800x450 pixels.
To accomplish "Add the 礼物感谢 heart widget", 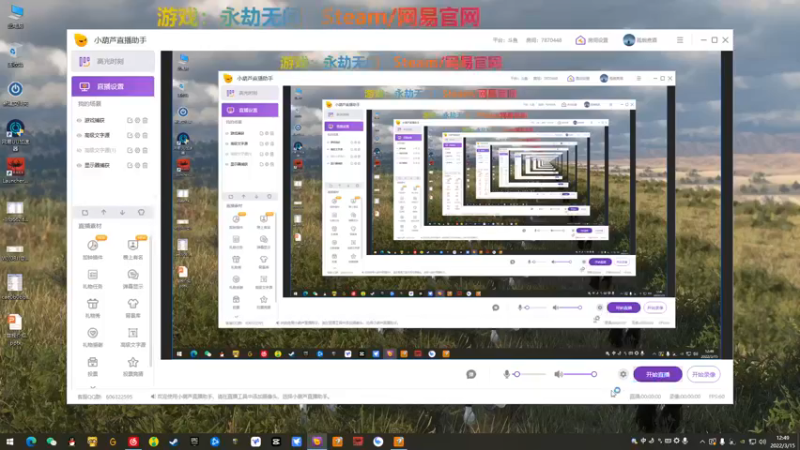I will pos(93,337).
